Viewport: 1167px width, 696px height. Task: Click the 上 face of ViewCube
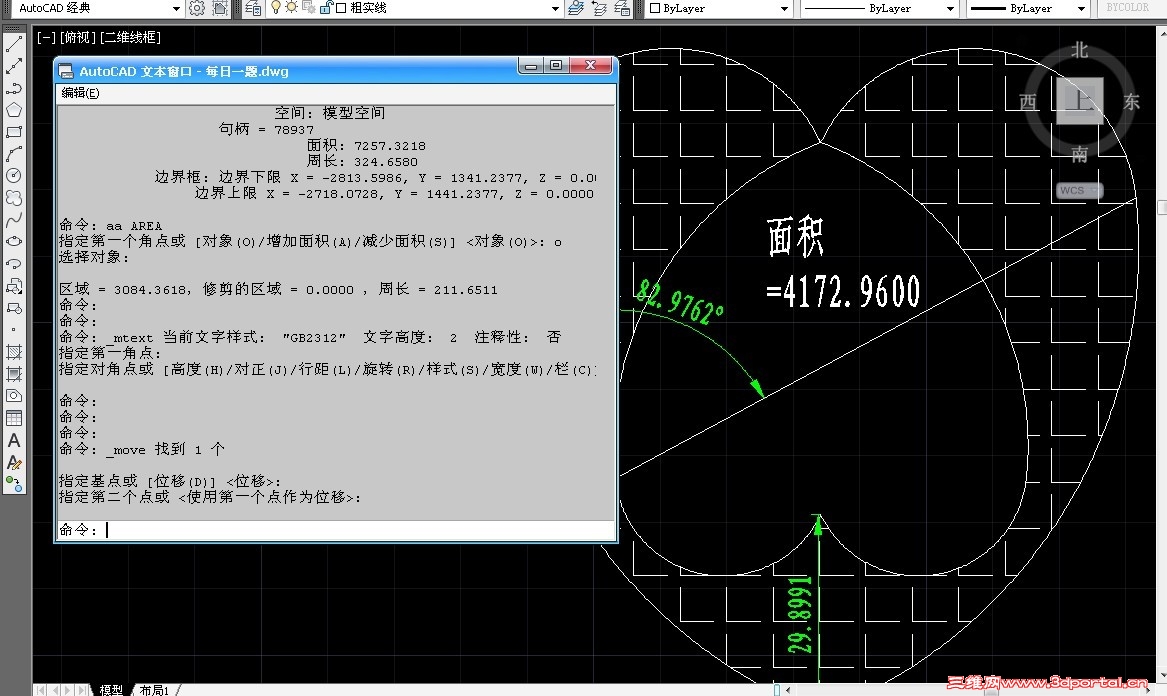[x=1079, y=100]
